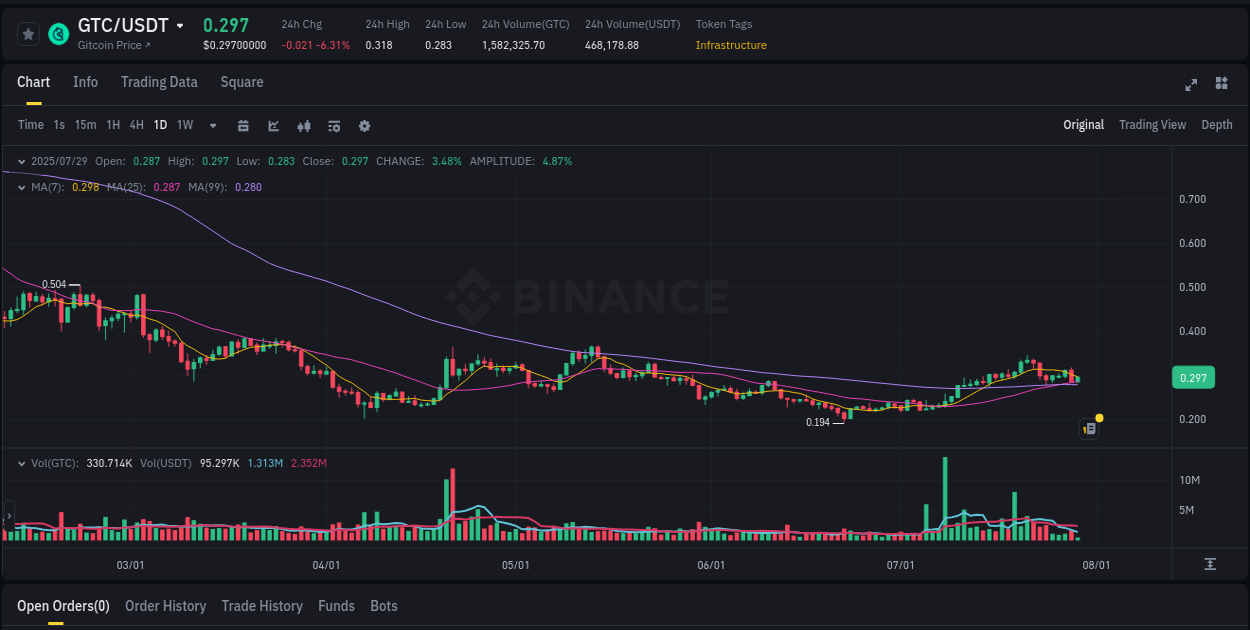Open the chart settings gear icon
The width and height of the screenshot is (1250, 630).
[x=364, y=126]
